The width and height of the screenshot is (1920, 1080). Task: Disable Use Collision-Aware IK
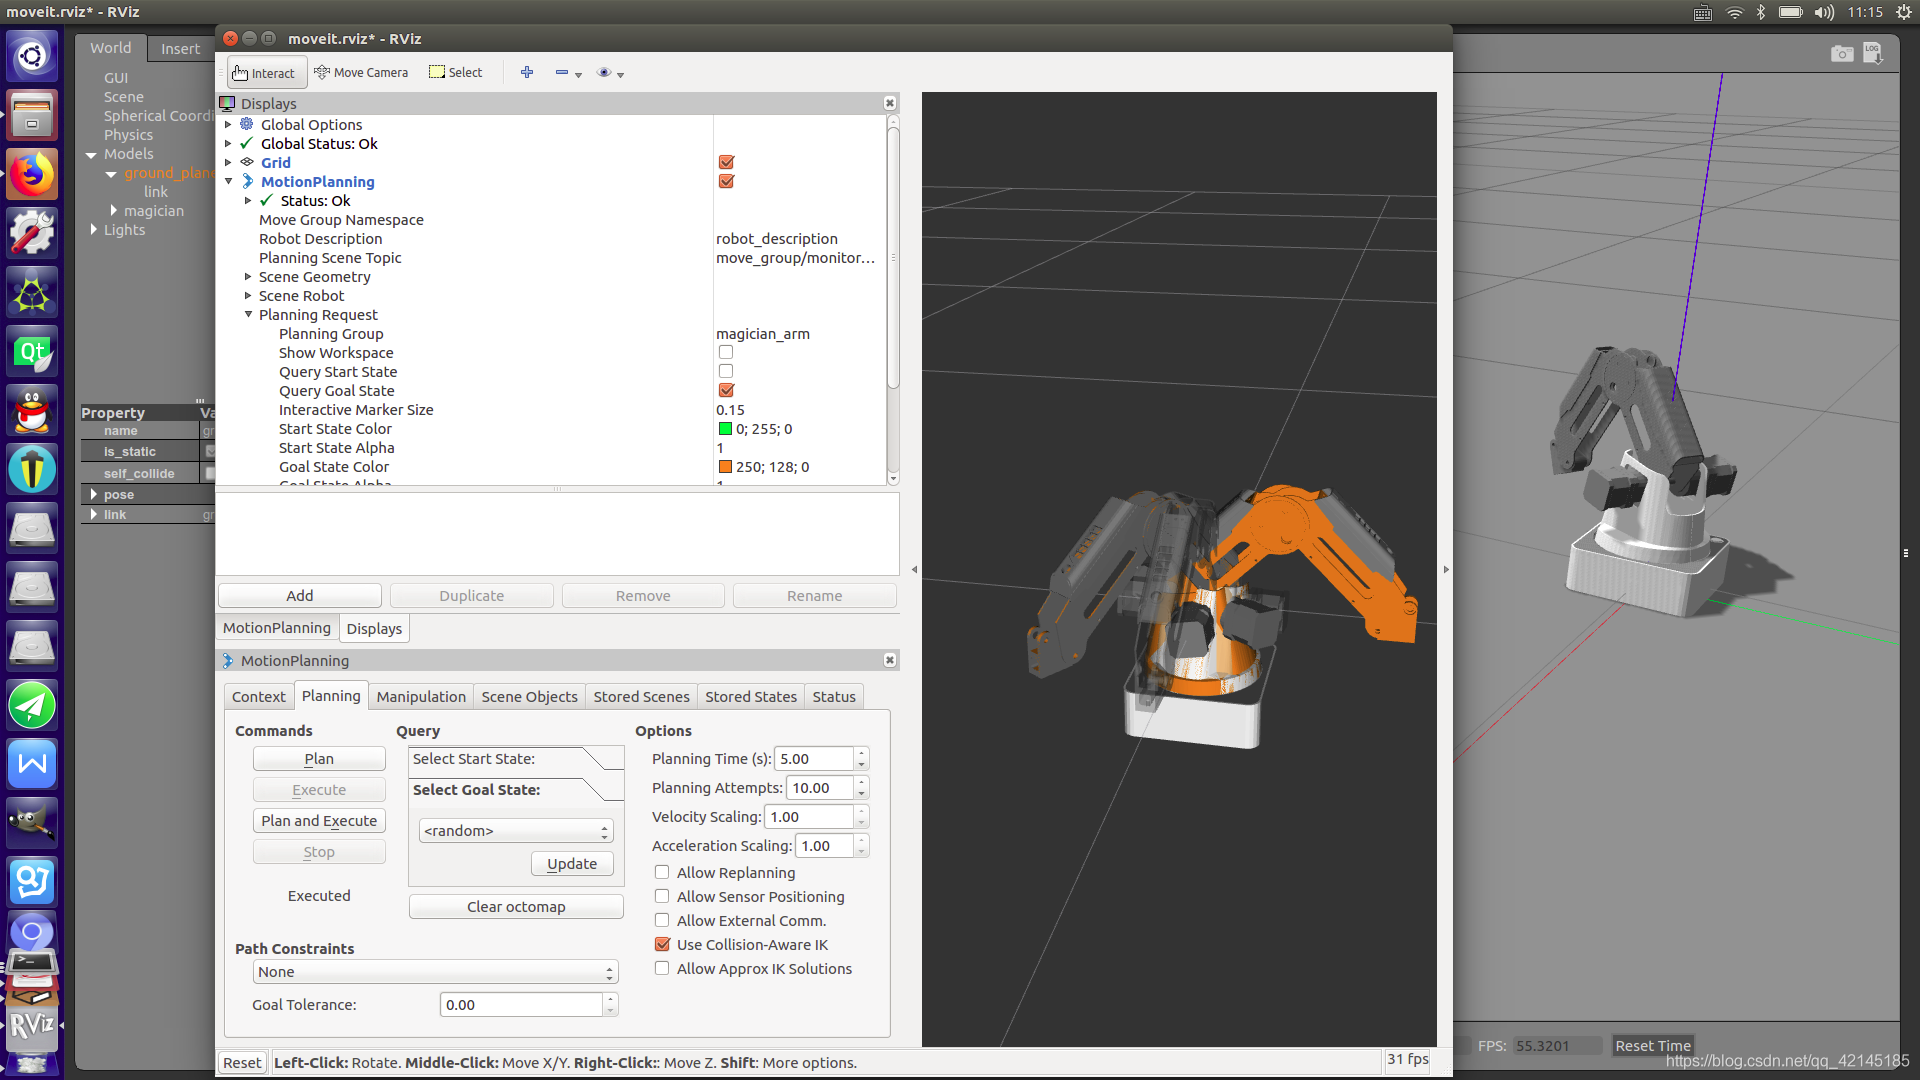pyautogui.click(x=662, y=945)
